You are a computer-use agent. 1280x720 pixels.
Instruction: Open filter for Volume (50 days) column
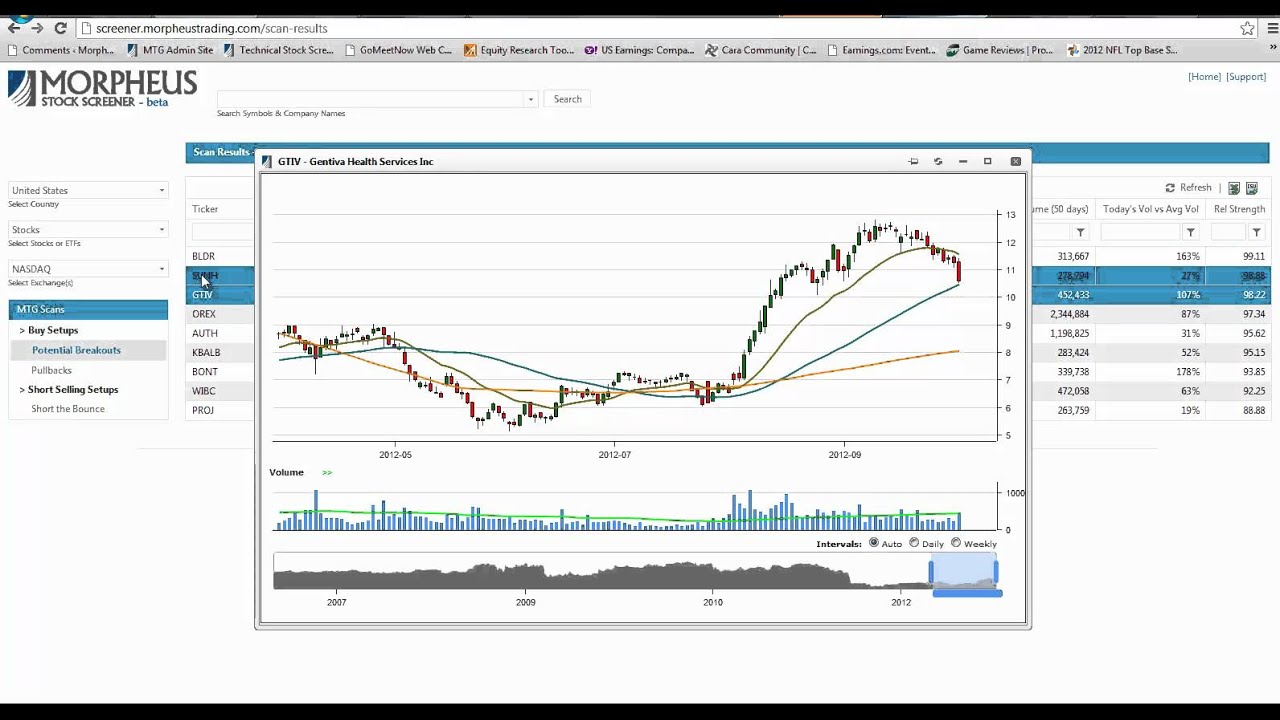pyautogui.click(x=1080, y=232)
